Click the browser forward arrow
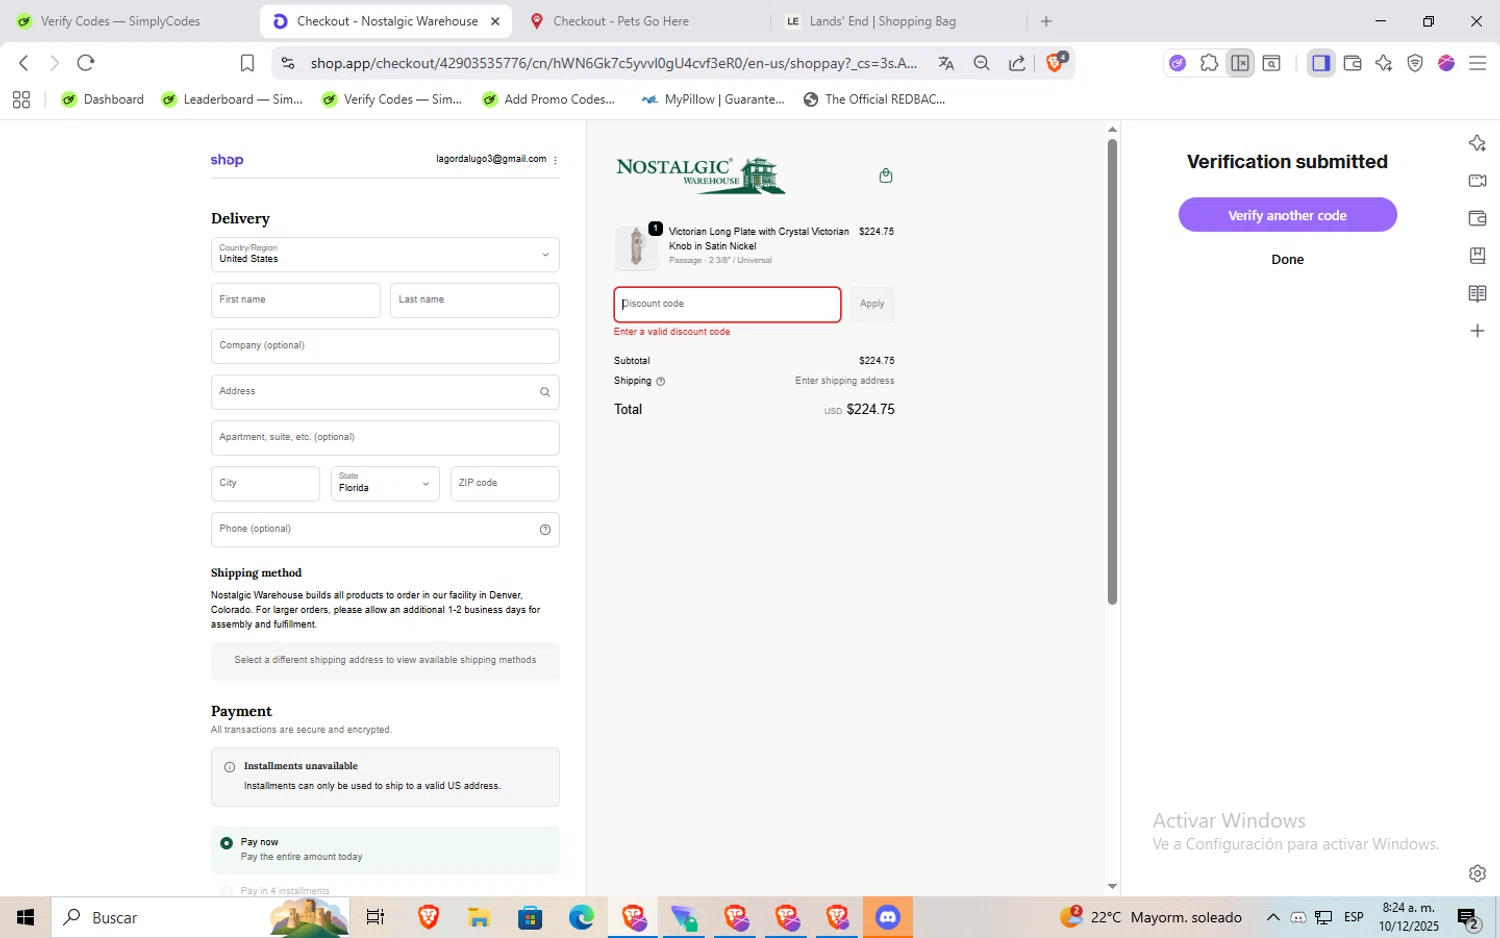This screenshot has width=1500, height=938. pyautogui.click(x=54, y=63)
